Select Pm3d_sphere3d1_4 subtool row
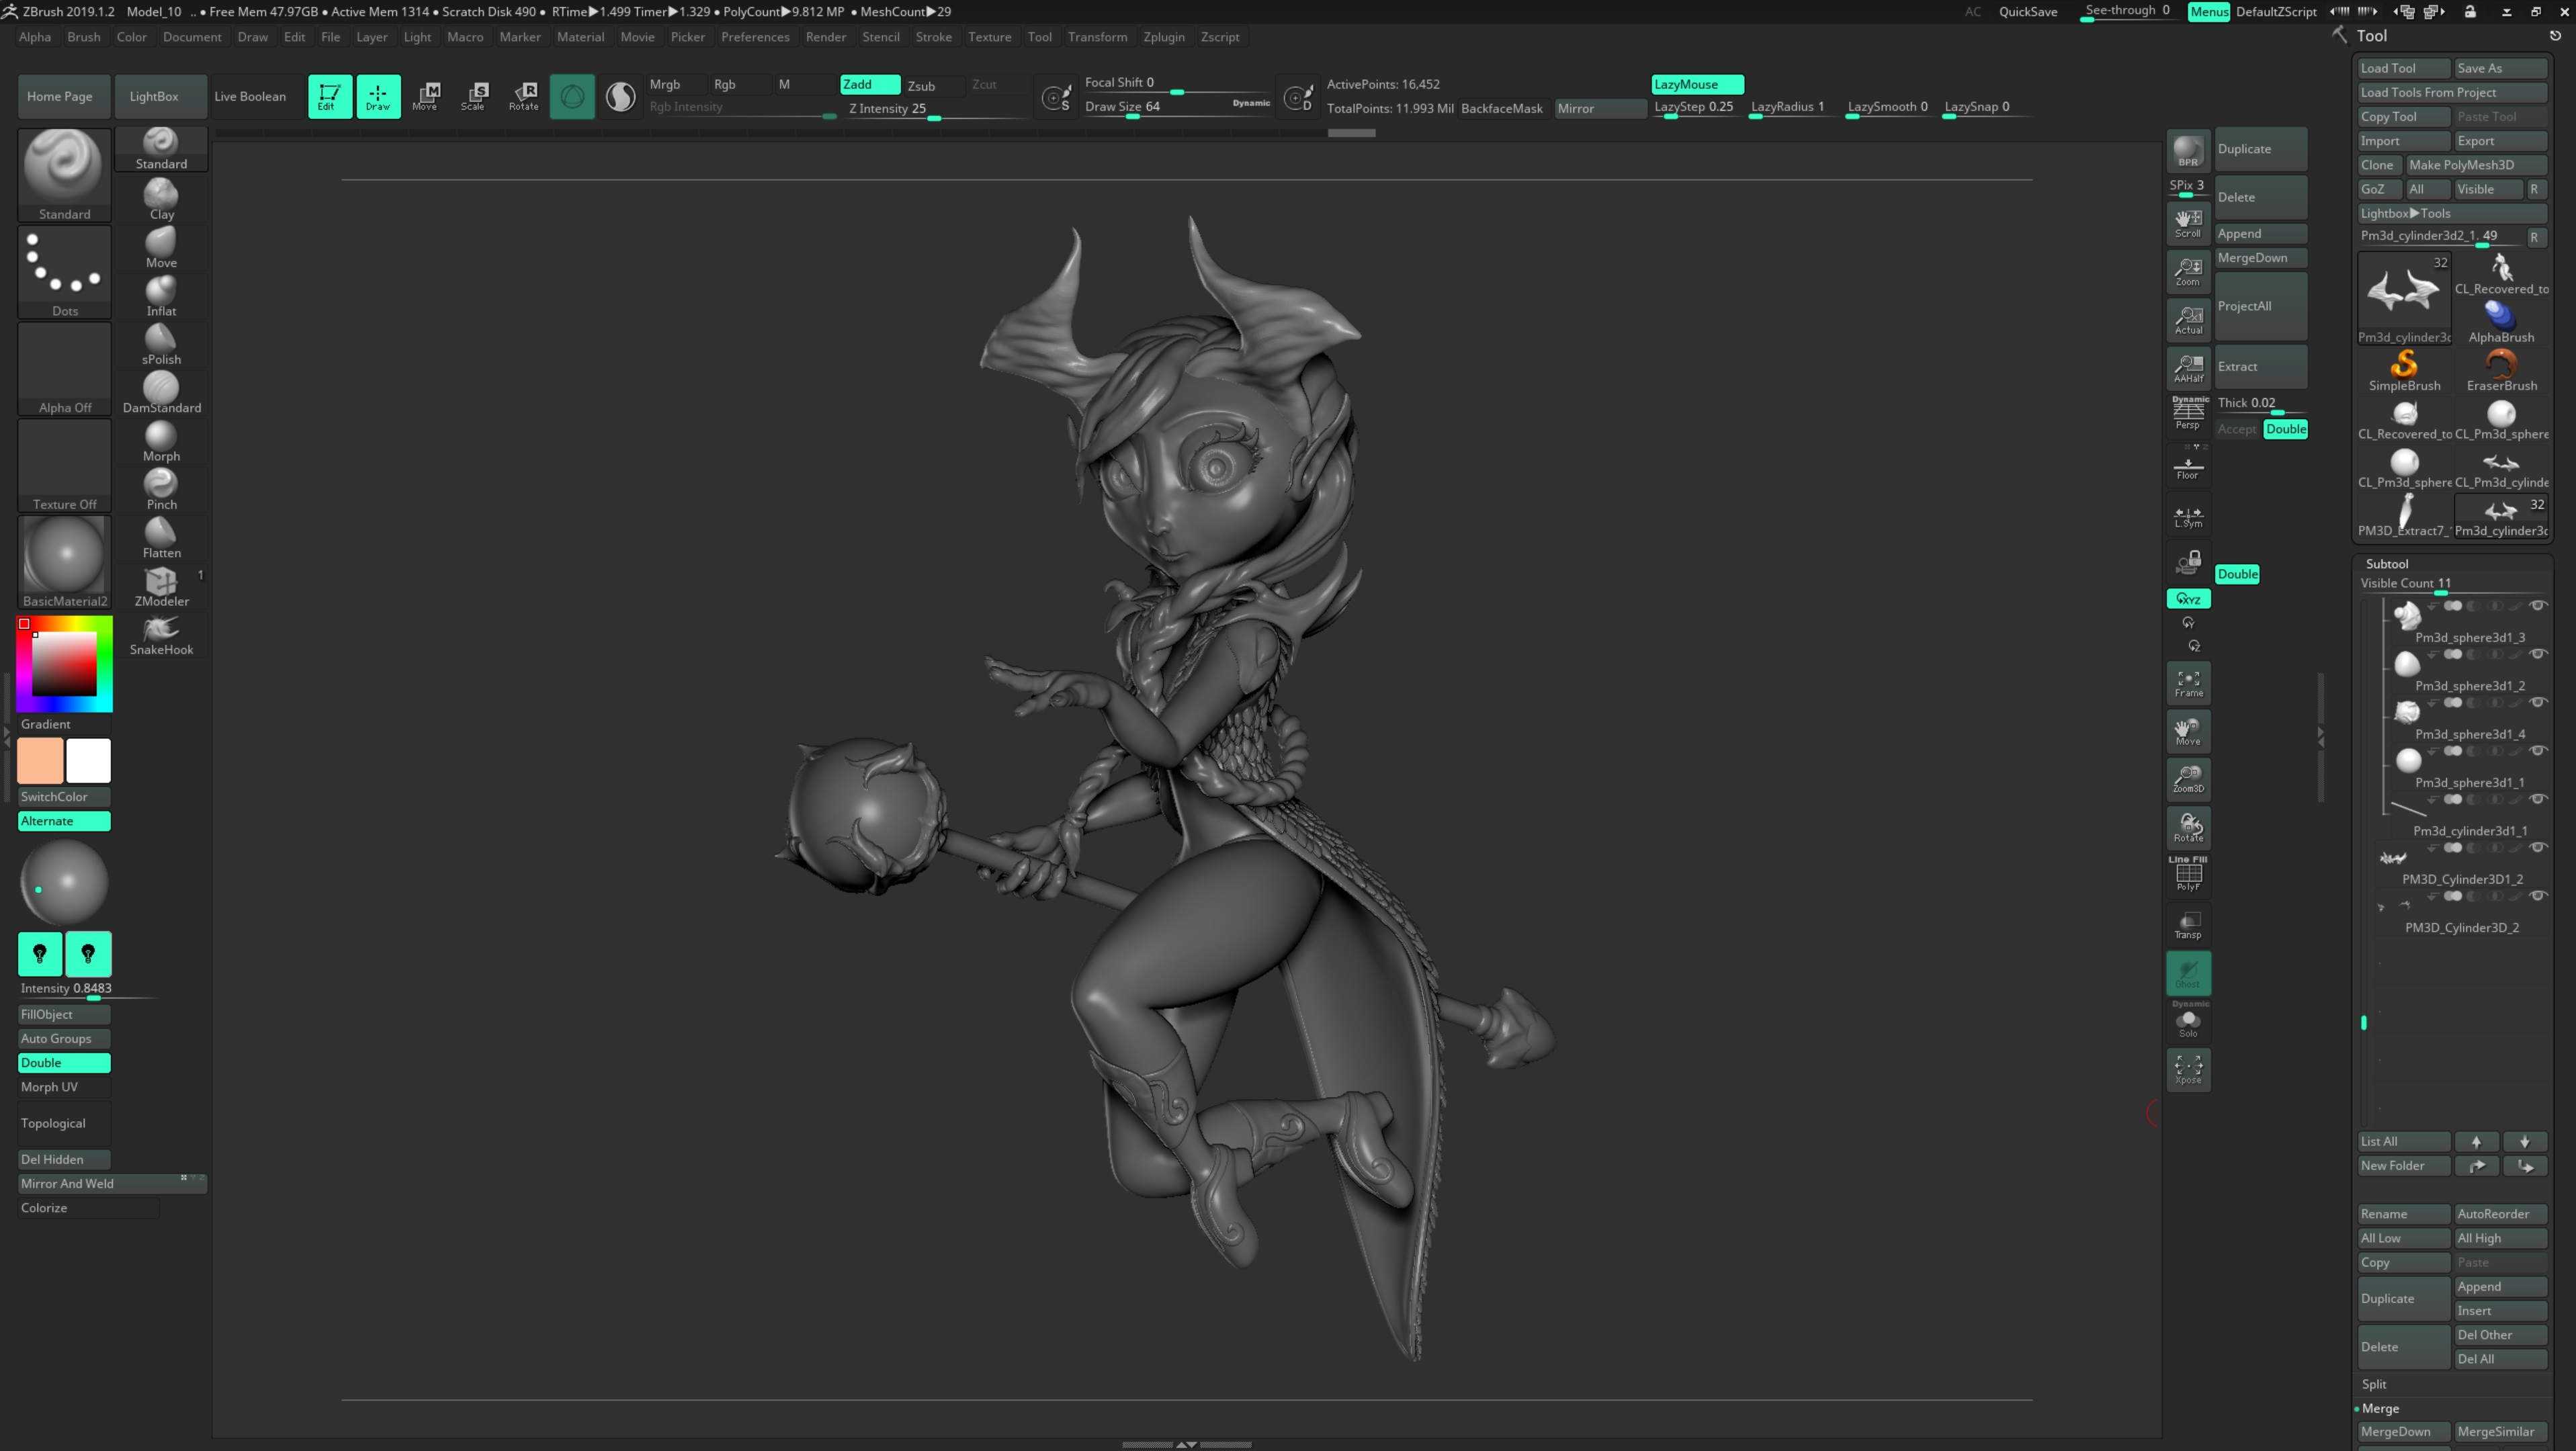 click(2461, 719)
